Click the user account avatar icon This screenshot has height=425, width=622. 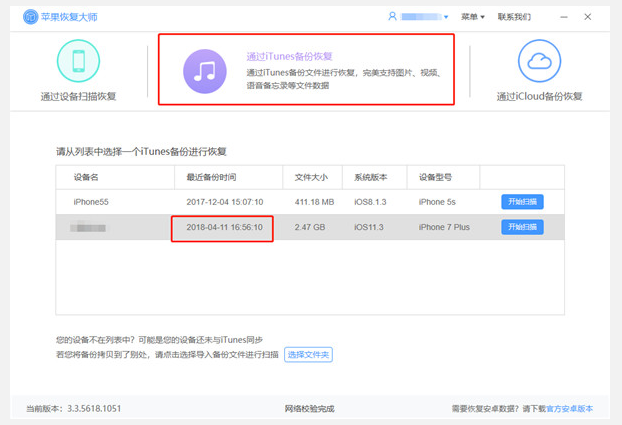coord(392,17)
